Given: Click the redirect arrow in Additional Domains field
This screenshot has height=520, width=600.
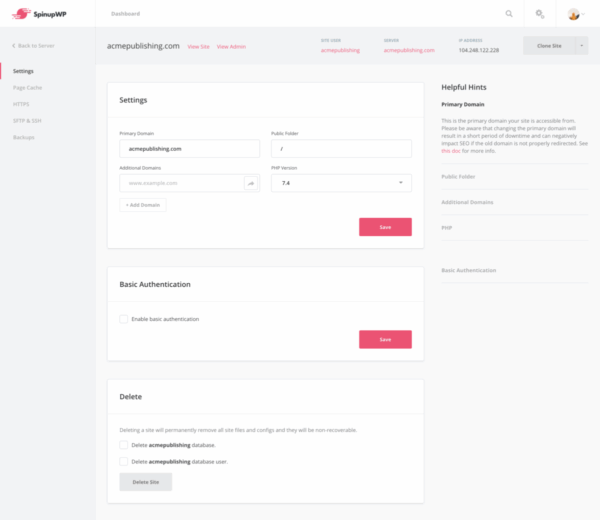Looking at the screenshot, I should (251, 183).
